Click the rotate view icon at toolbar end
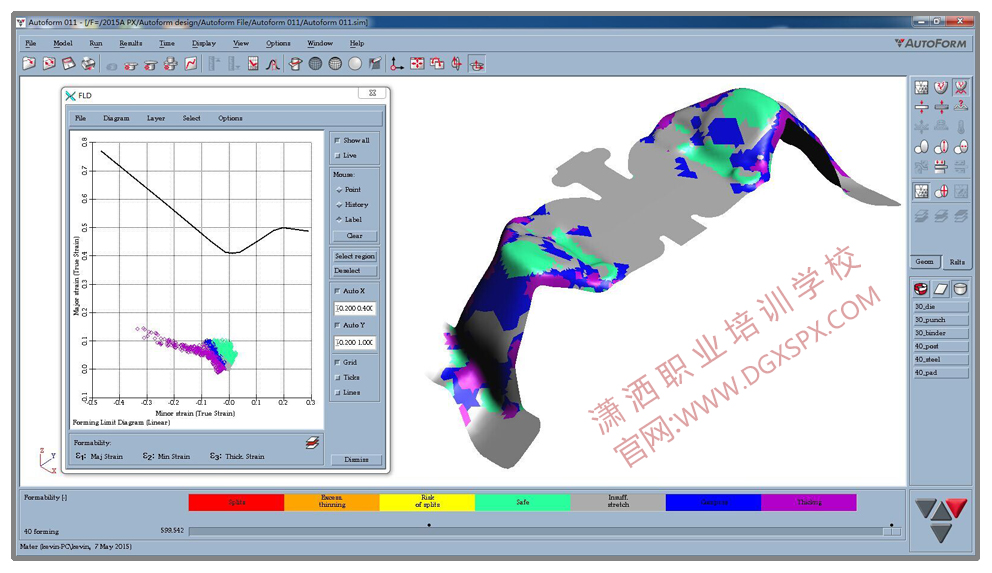 [x=477, y=63]
